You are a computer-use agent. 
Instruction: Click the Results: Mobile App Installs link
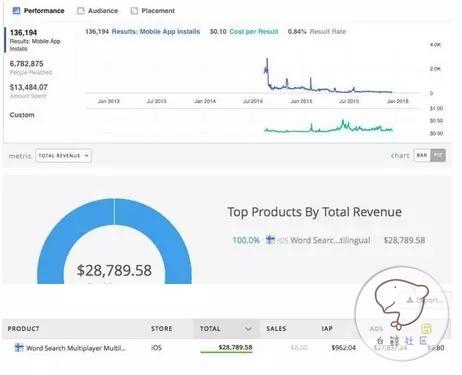156,32
